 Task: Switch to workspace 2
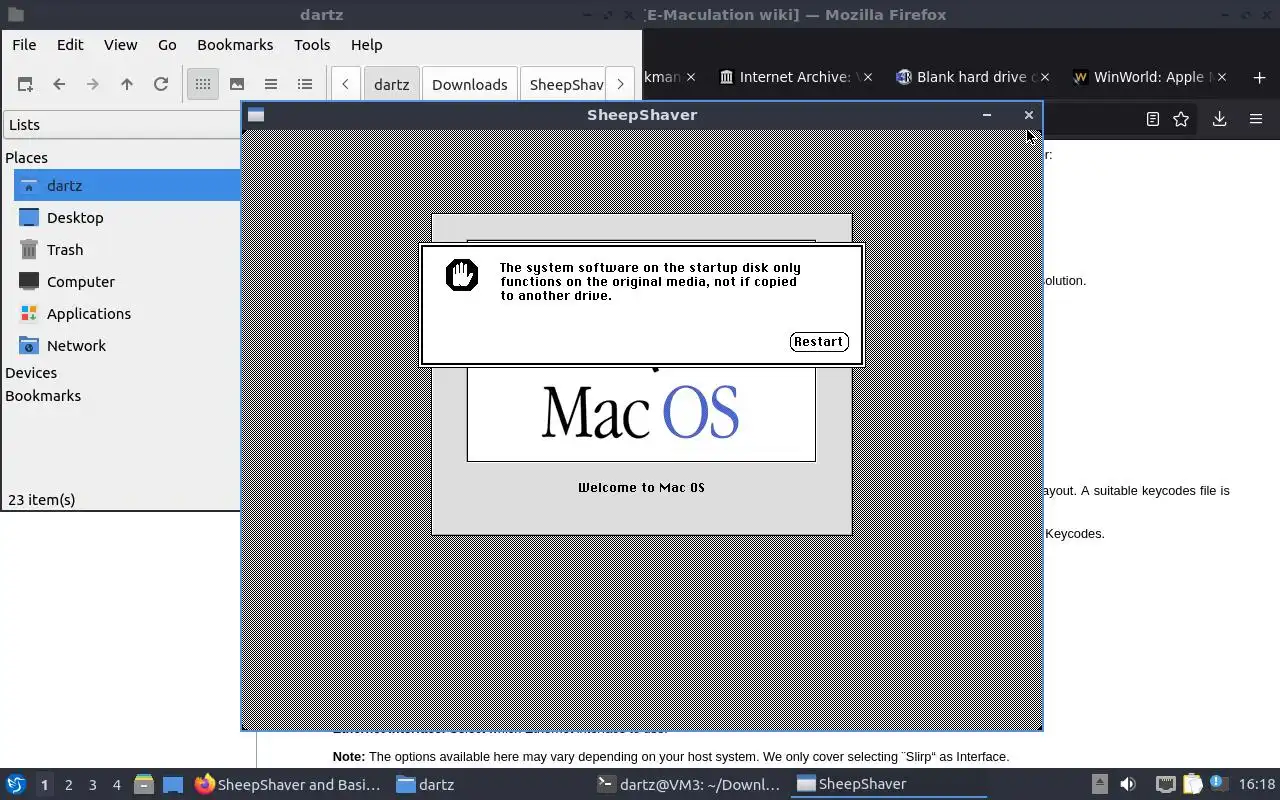[x=69, y=785]
